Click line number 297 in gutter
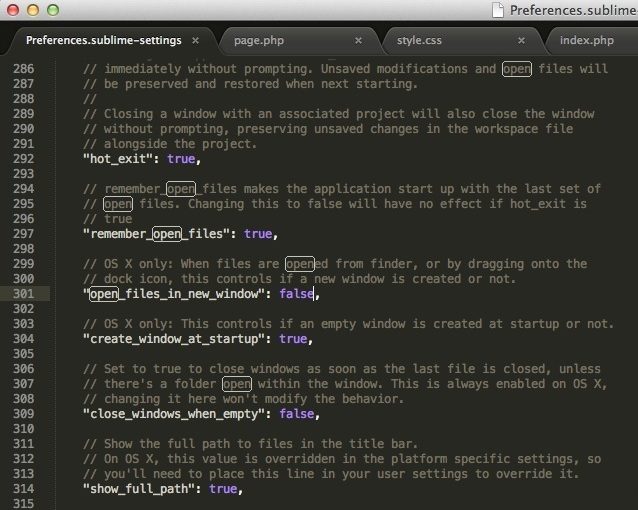Image resolution: width=638 pixels, height=510 pixels. 24,234
